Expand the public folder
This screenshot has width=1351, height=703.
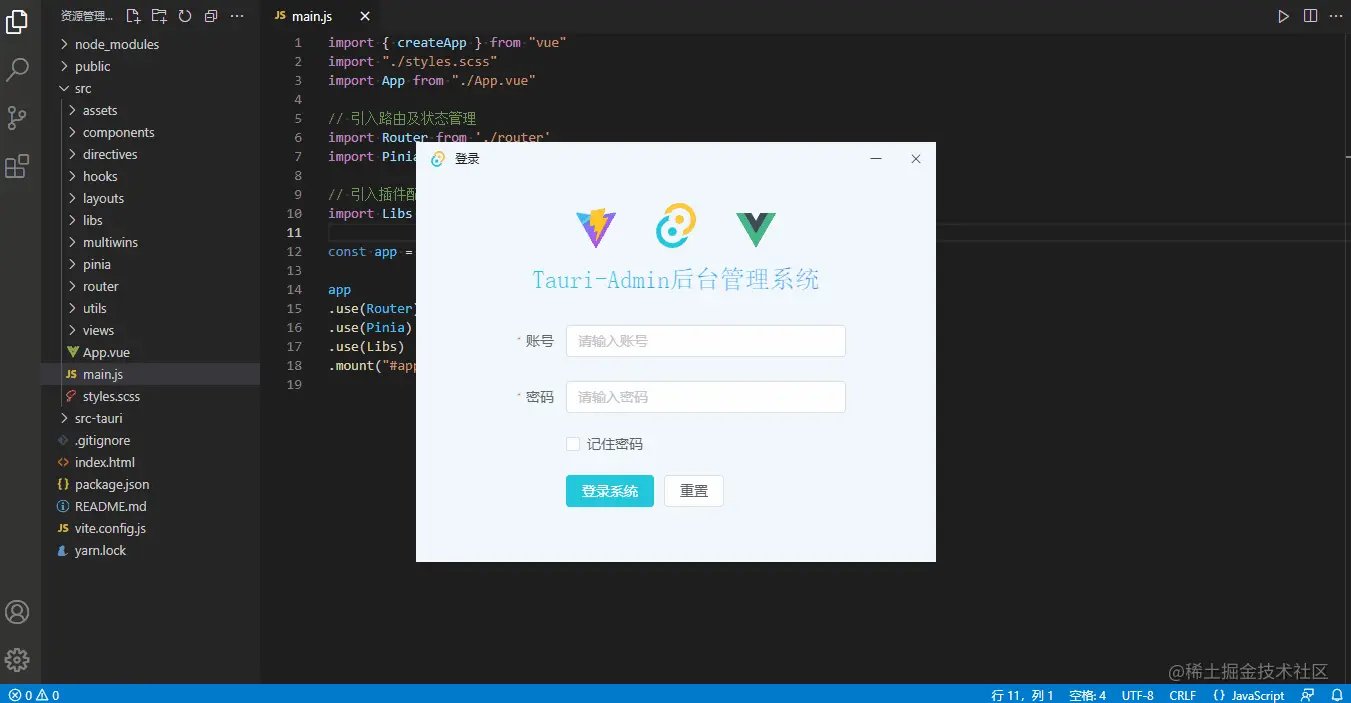tap(150, 66)
